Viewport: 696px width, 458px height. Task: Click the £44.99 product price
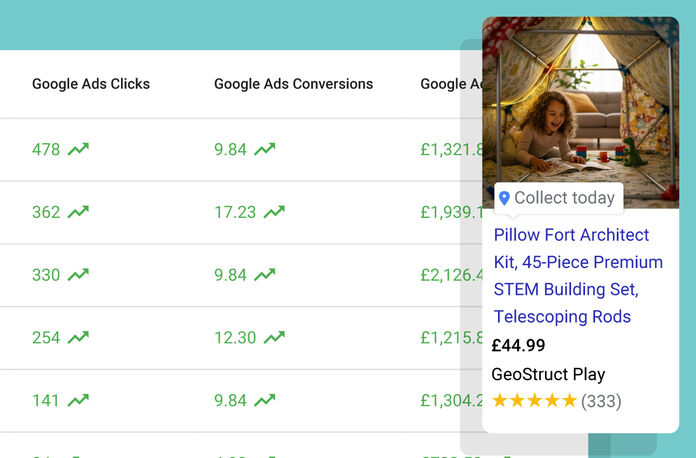[519, 346]
